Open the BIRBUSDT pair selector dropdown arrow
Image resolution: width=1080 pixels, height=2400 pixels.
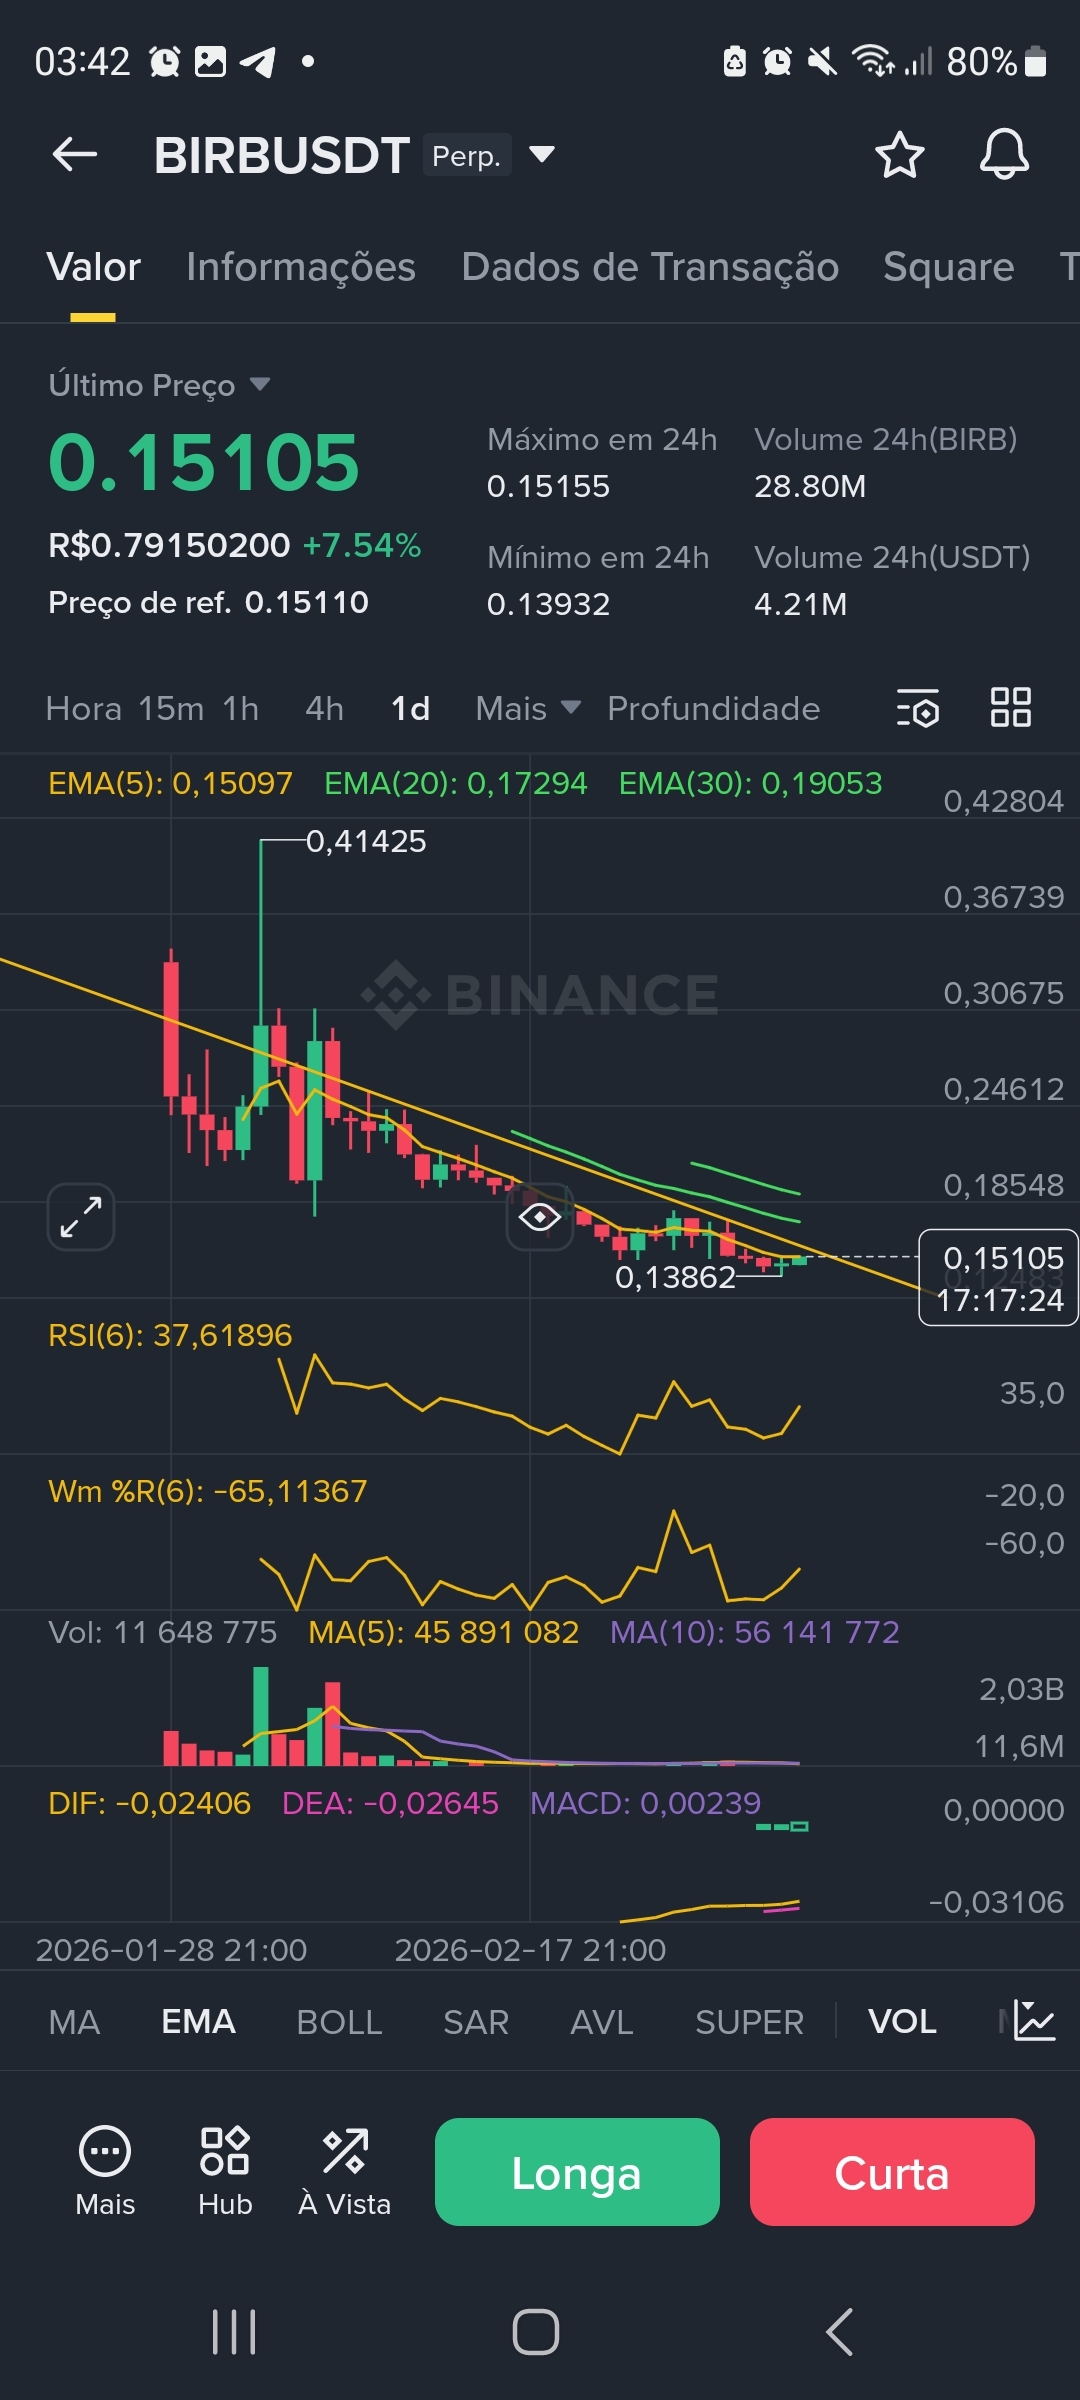point(542,154)
